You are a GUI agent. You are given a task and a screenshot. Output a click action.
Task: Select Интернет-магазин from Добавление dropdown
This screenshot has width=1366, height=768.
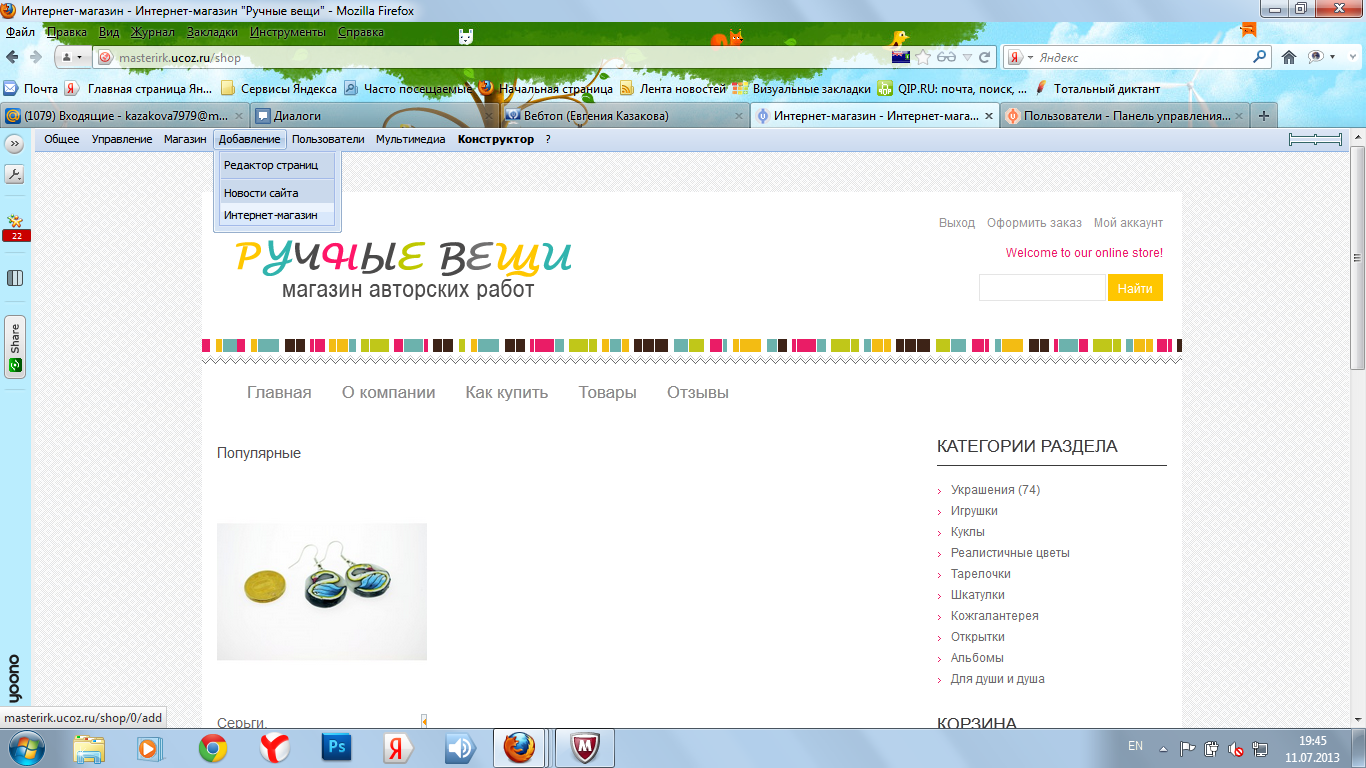pos(277,215)
